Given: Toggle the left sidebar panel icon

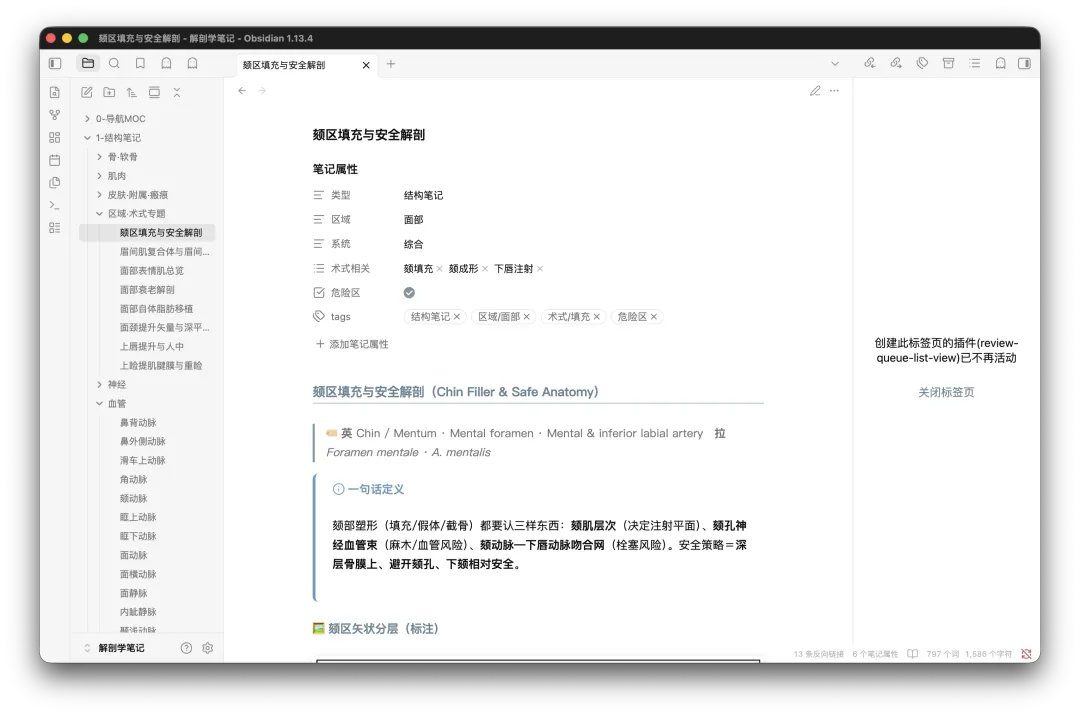Looking at the screenshot, I should [x=55, y=63].
